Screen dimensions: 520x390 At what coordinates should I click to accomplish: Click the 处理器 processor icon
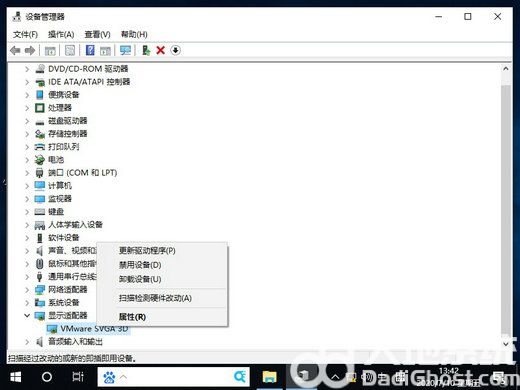coord(40,108)
